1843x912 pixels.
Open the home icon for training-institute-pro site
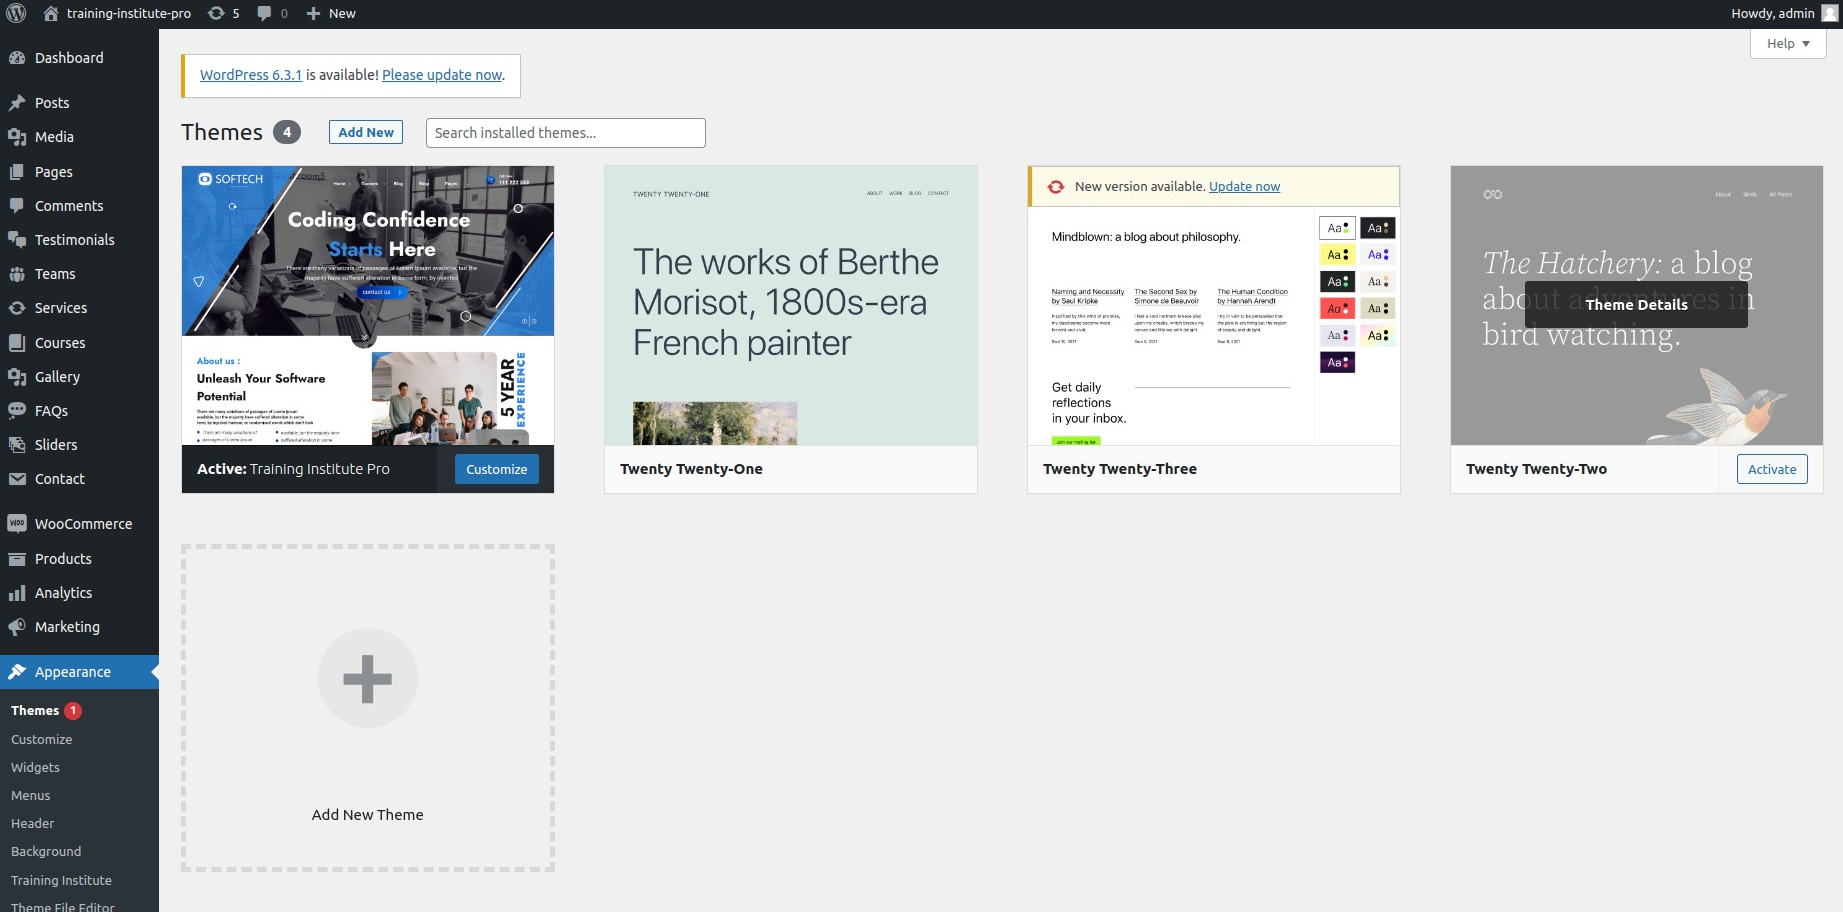coord(51,13)
